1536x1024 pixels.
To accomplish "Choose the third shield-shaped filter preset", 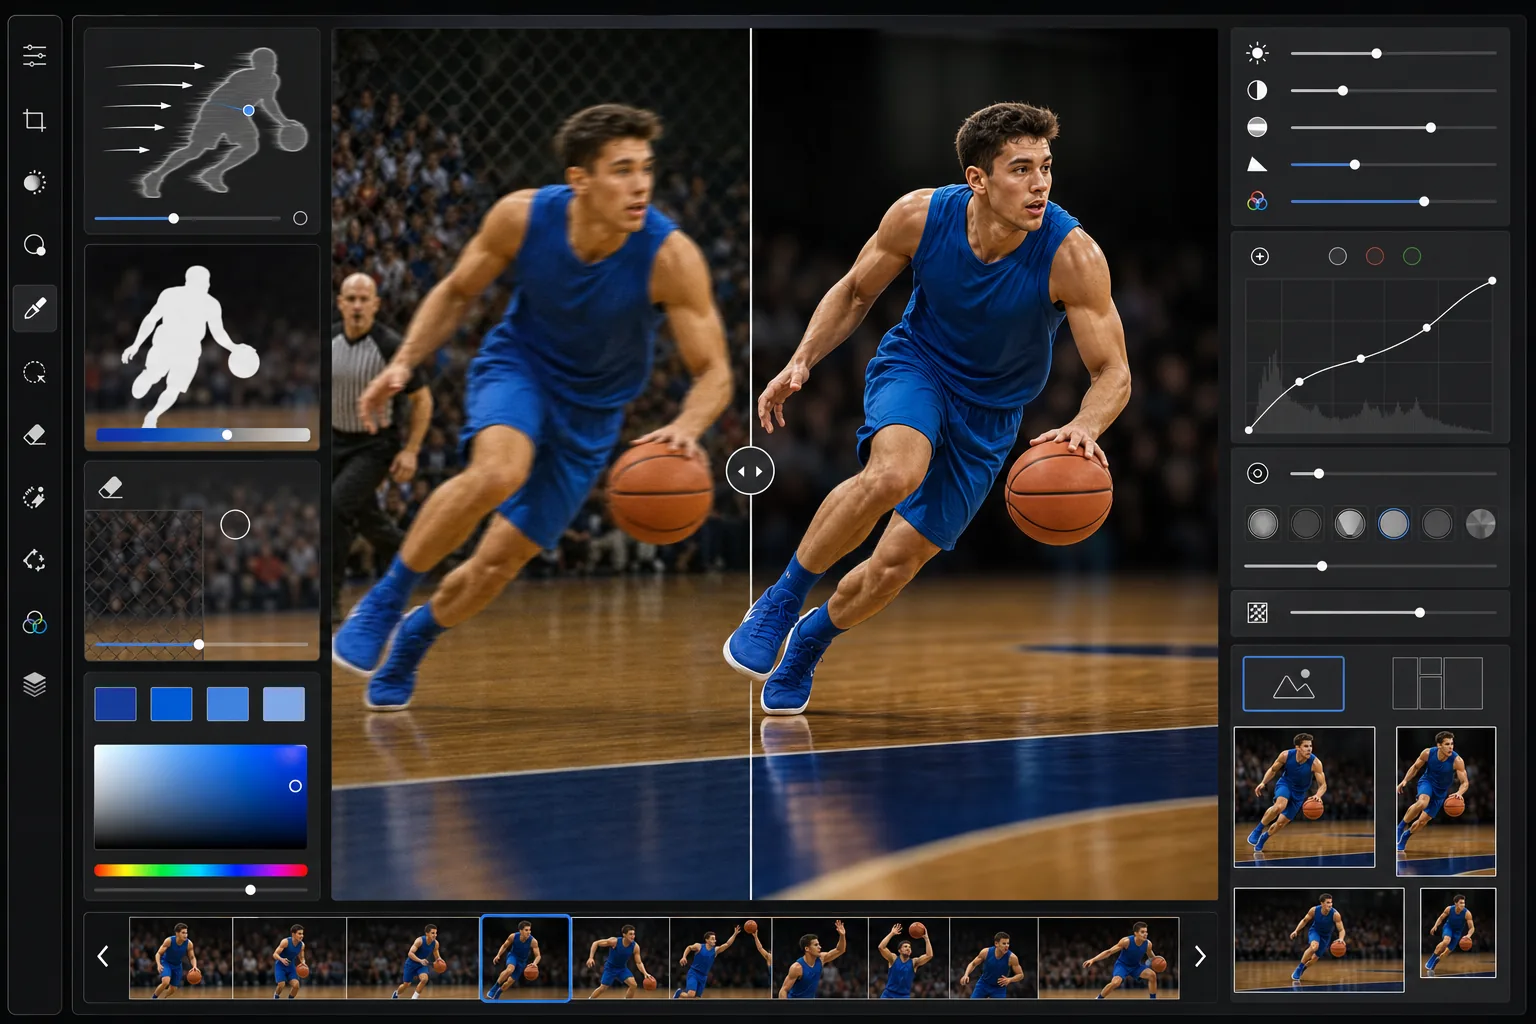I will tap(1350, 523).
